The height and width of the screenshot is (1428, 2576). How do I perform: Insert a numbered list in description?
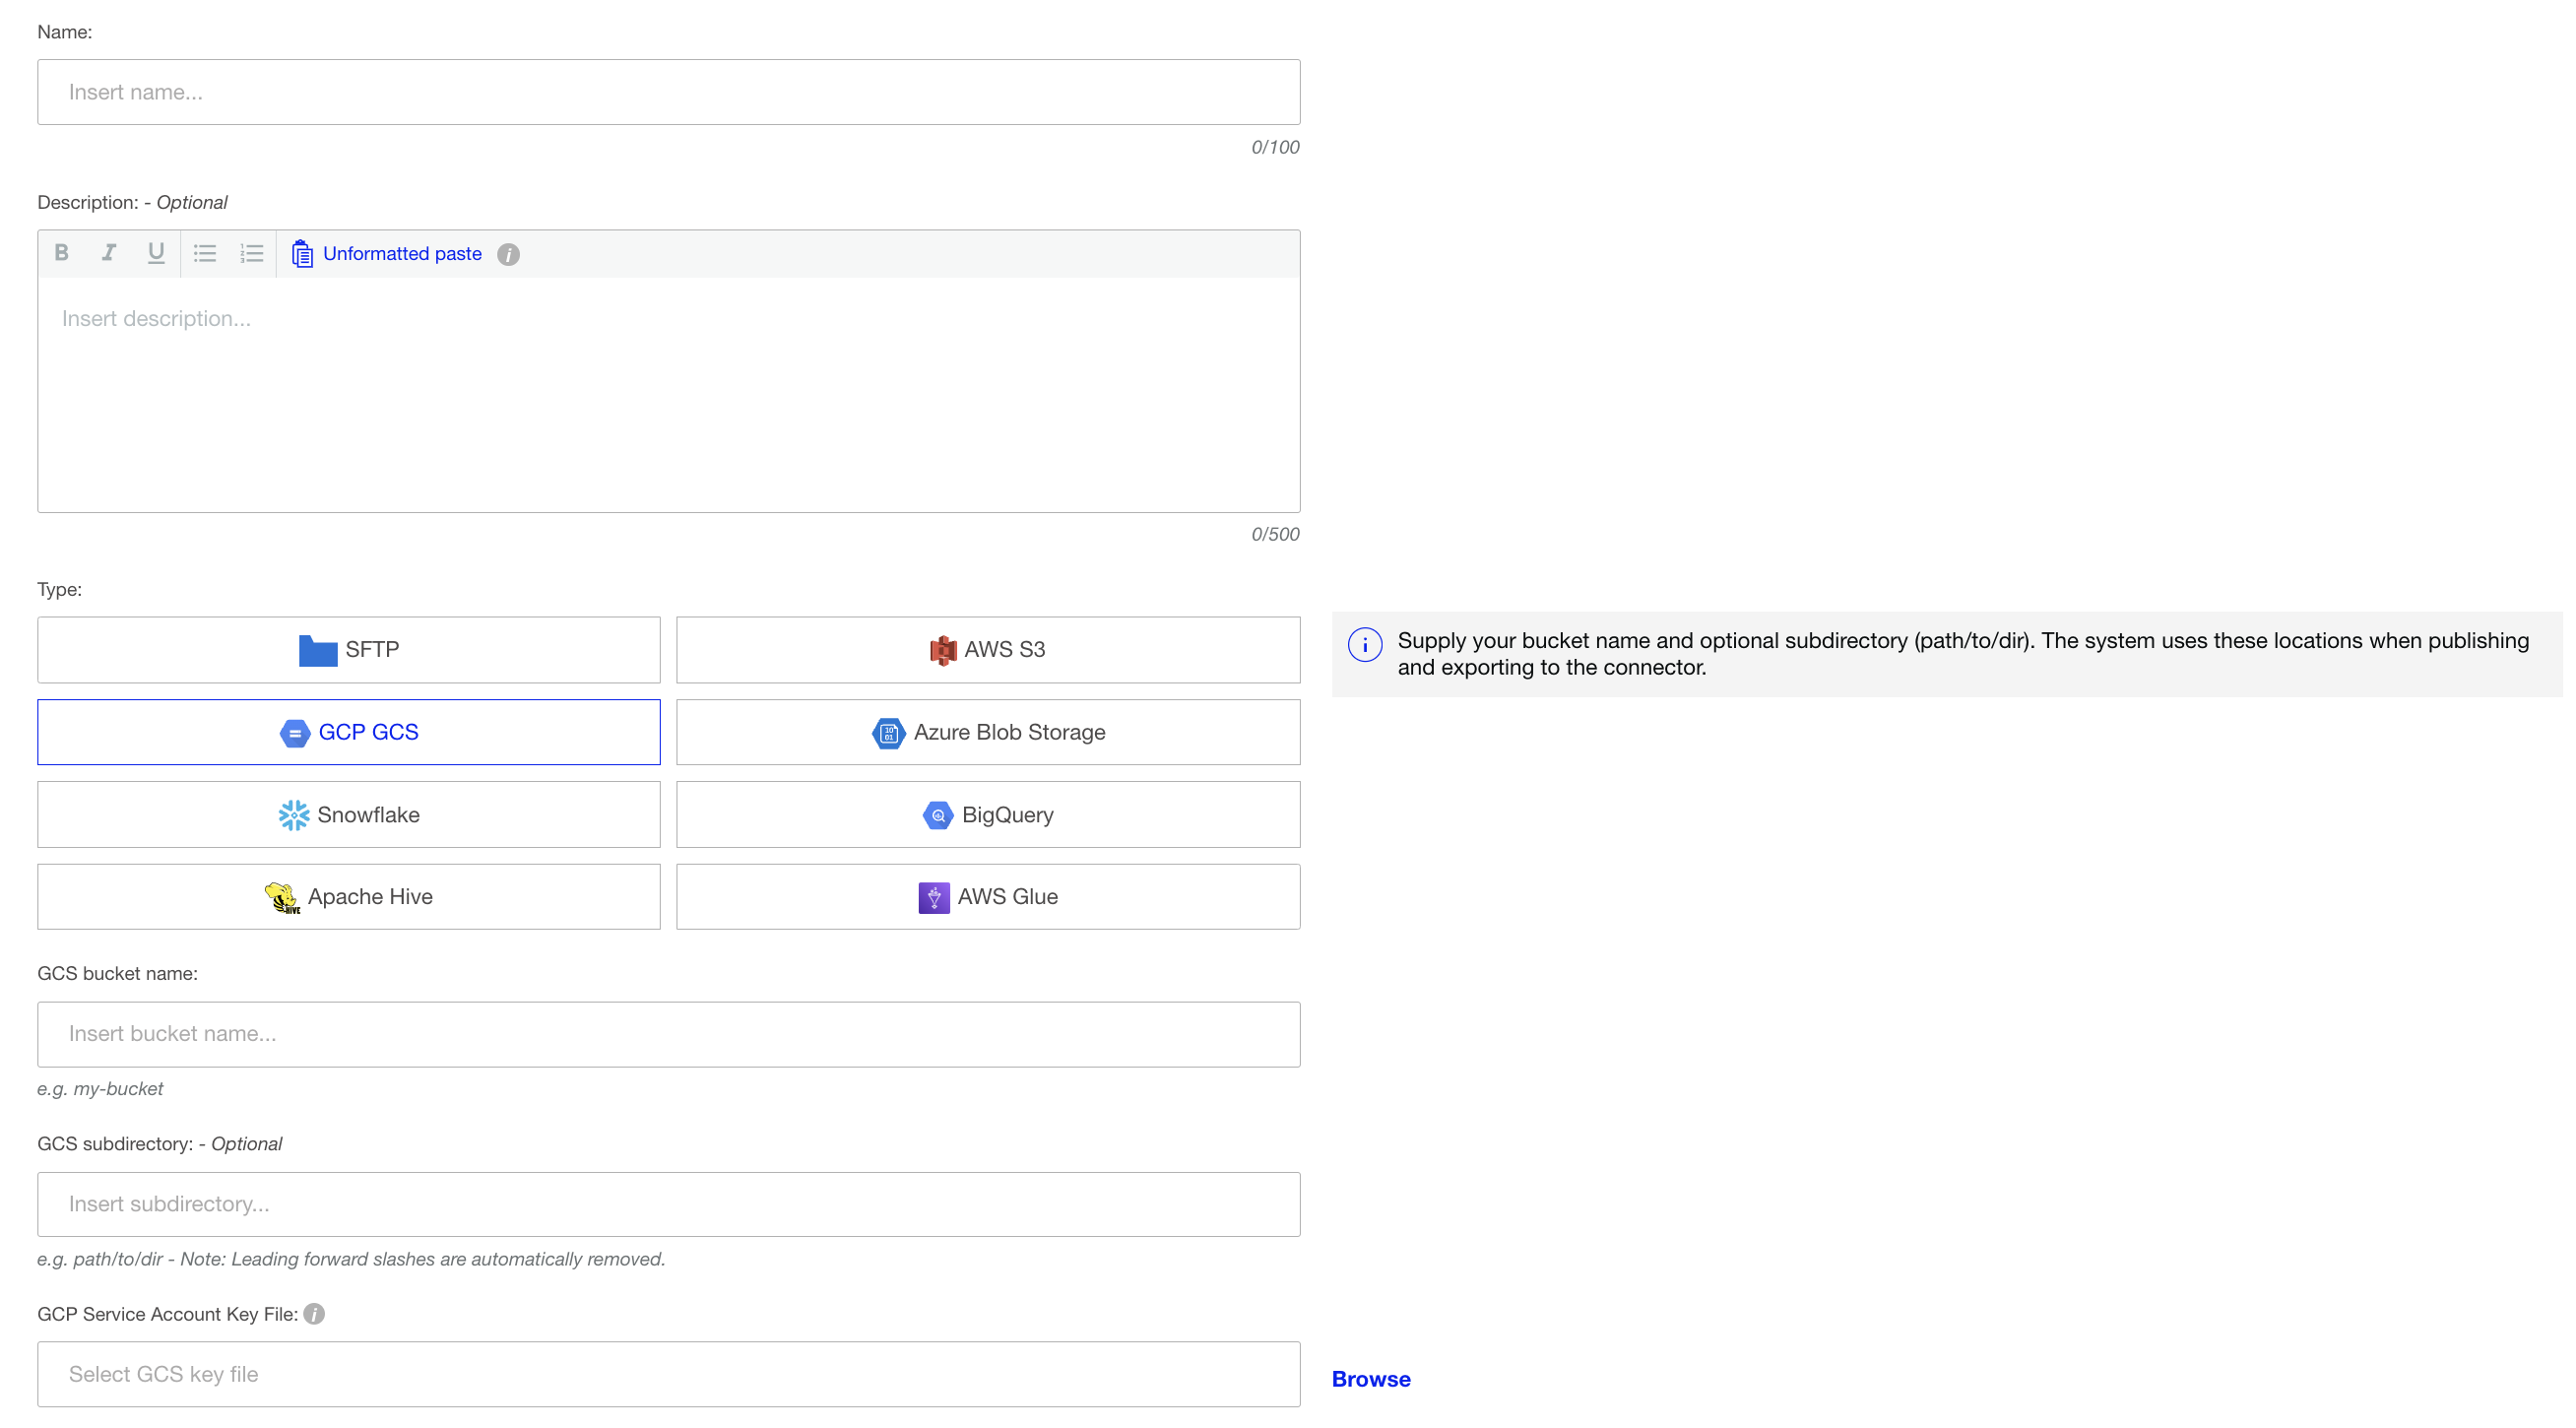pyautogui.click(x=252, y=253)
